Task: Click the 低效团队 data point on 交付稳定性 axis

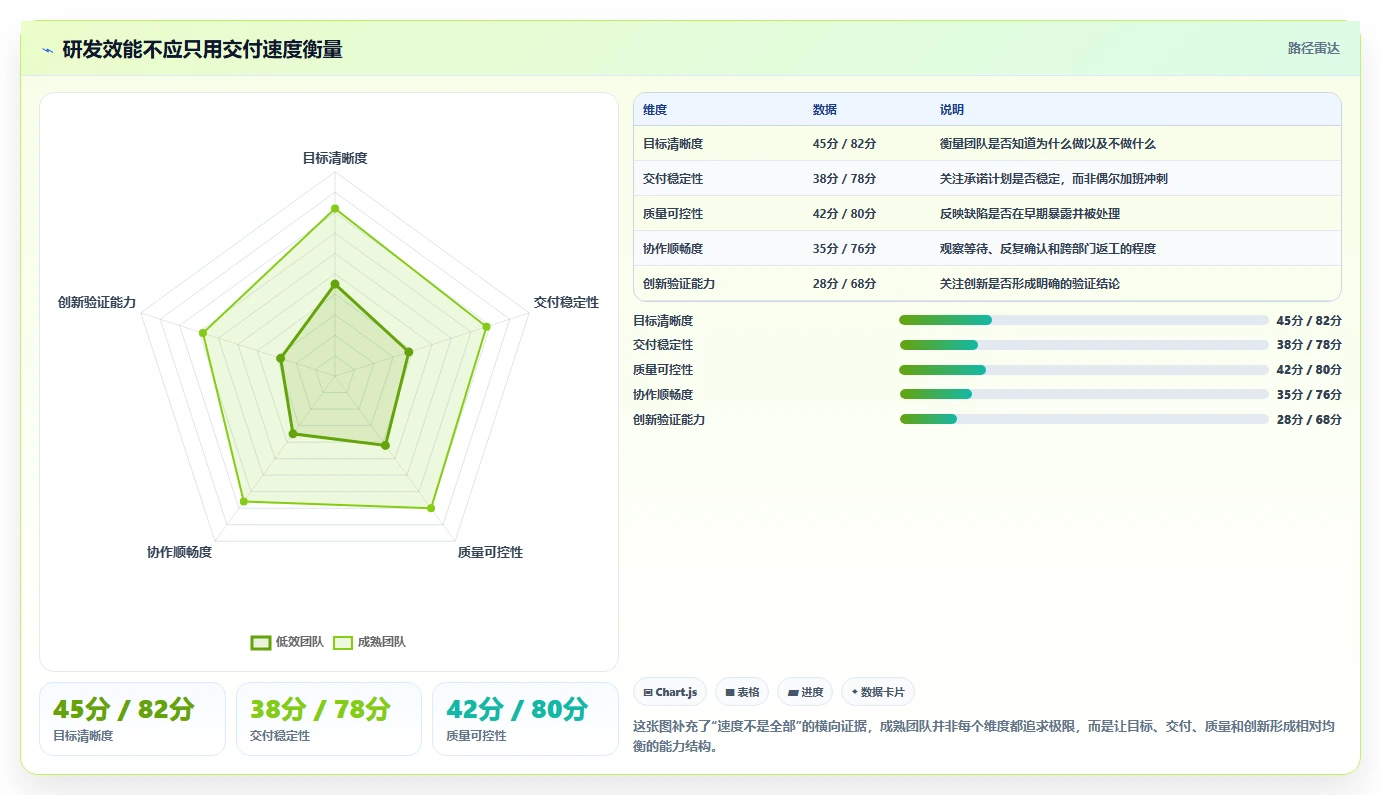Action: 409,352
